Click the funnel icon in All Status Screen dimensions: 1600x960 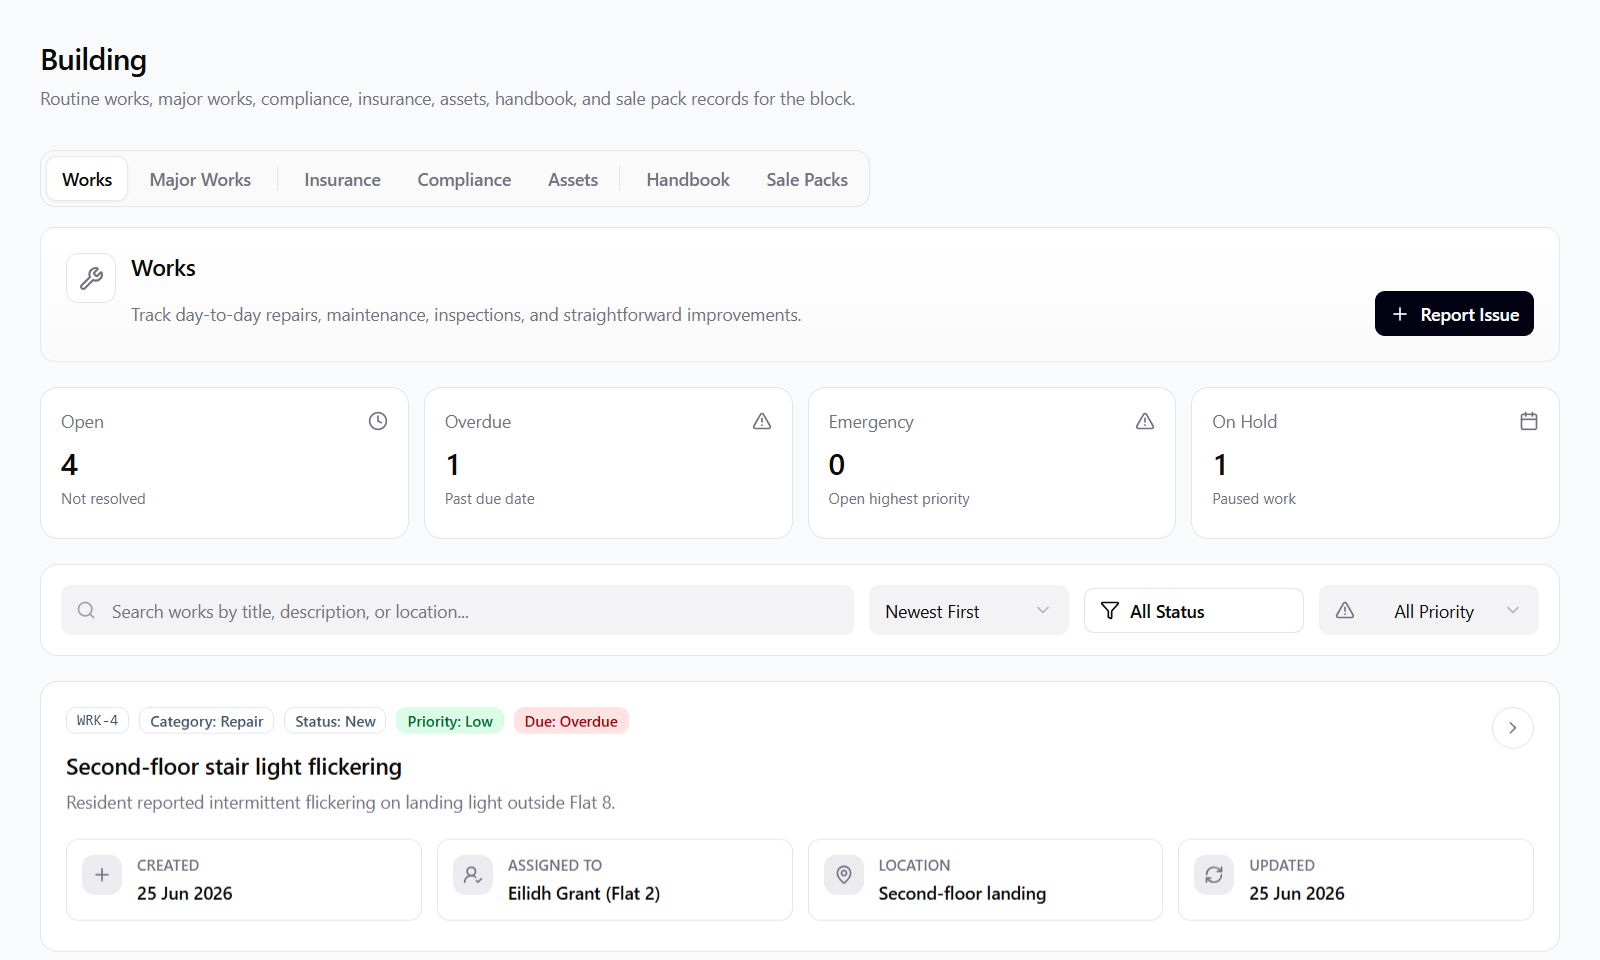point(1110,611)
